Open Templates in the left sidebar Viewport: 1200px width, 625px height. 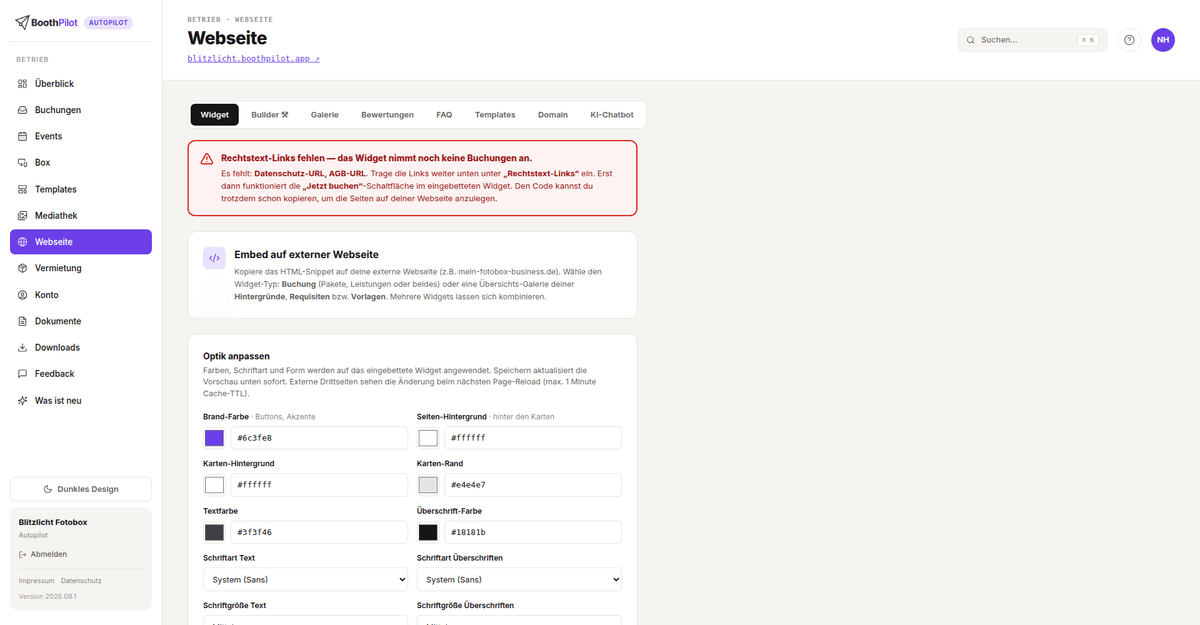[x=81, y=189]
